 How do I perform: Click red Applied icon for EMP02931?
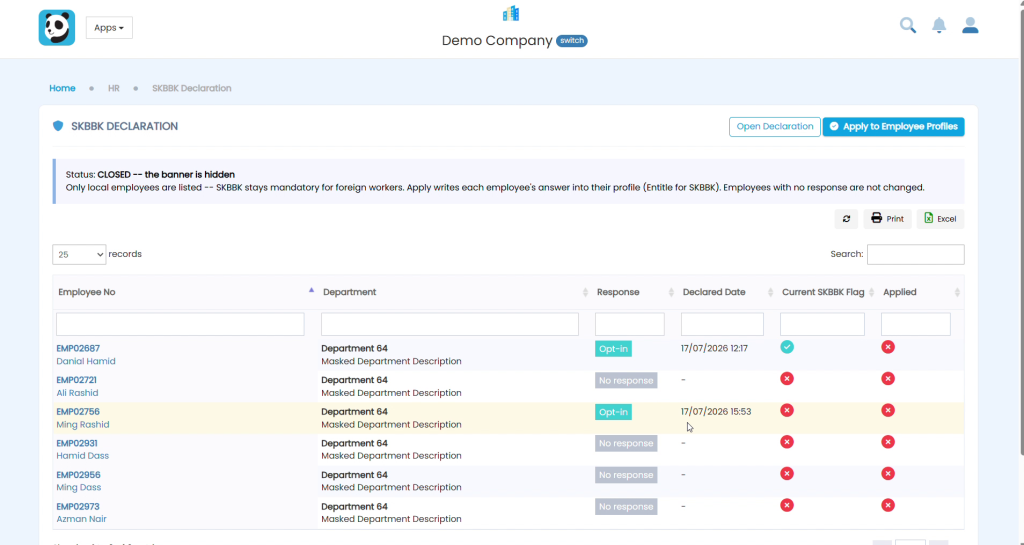point(888,442)
